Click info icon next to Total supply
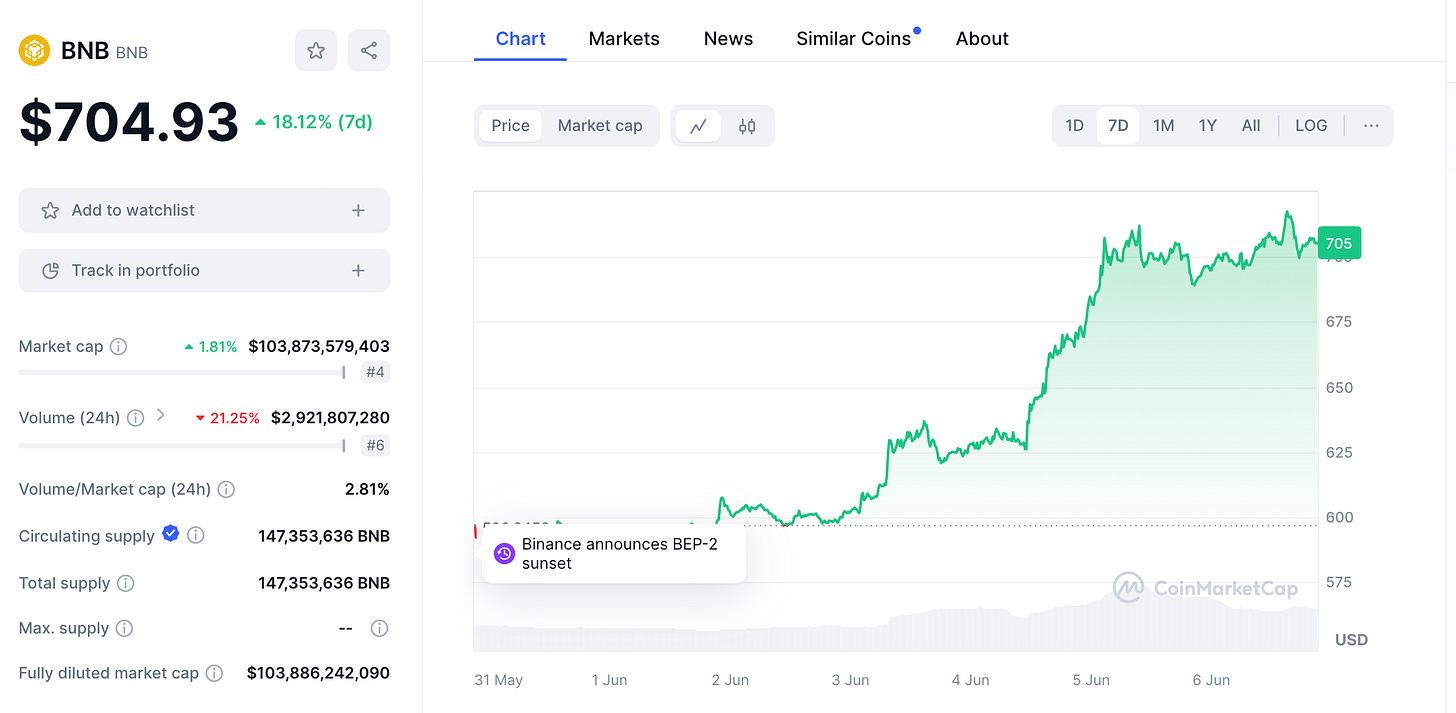 [126, 583]
